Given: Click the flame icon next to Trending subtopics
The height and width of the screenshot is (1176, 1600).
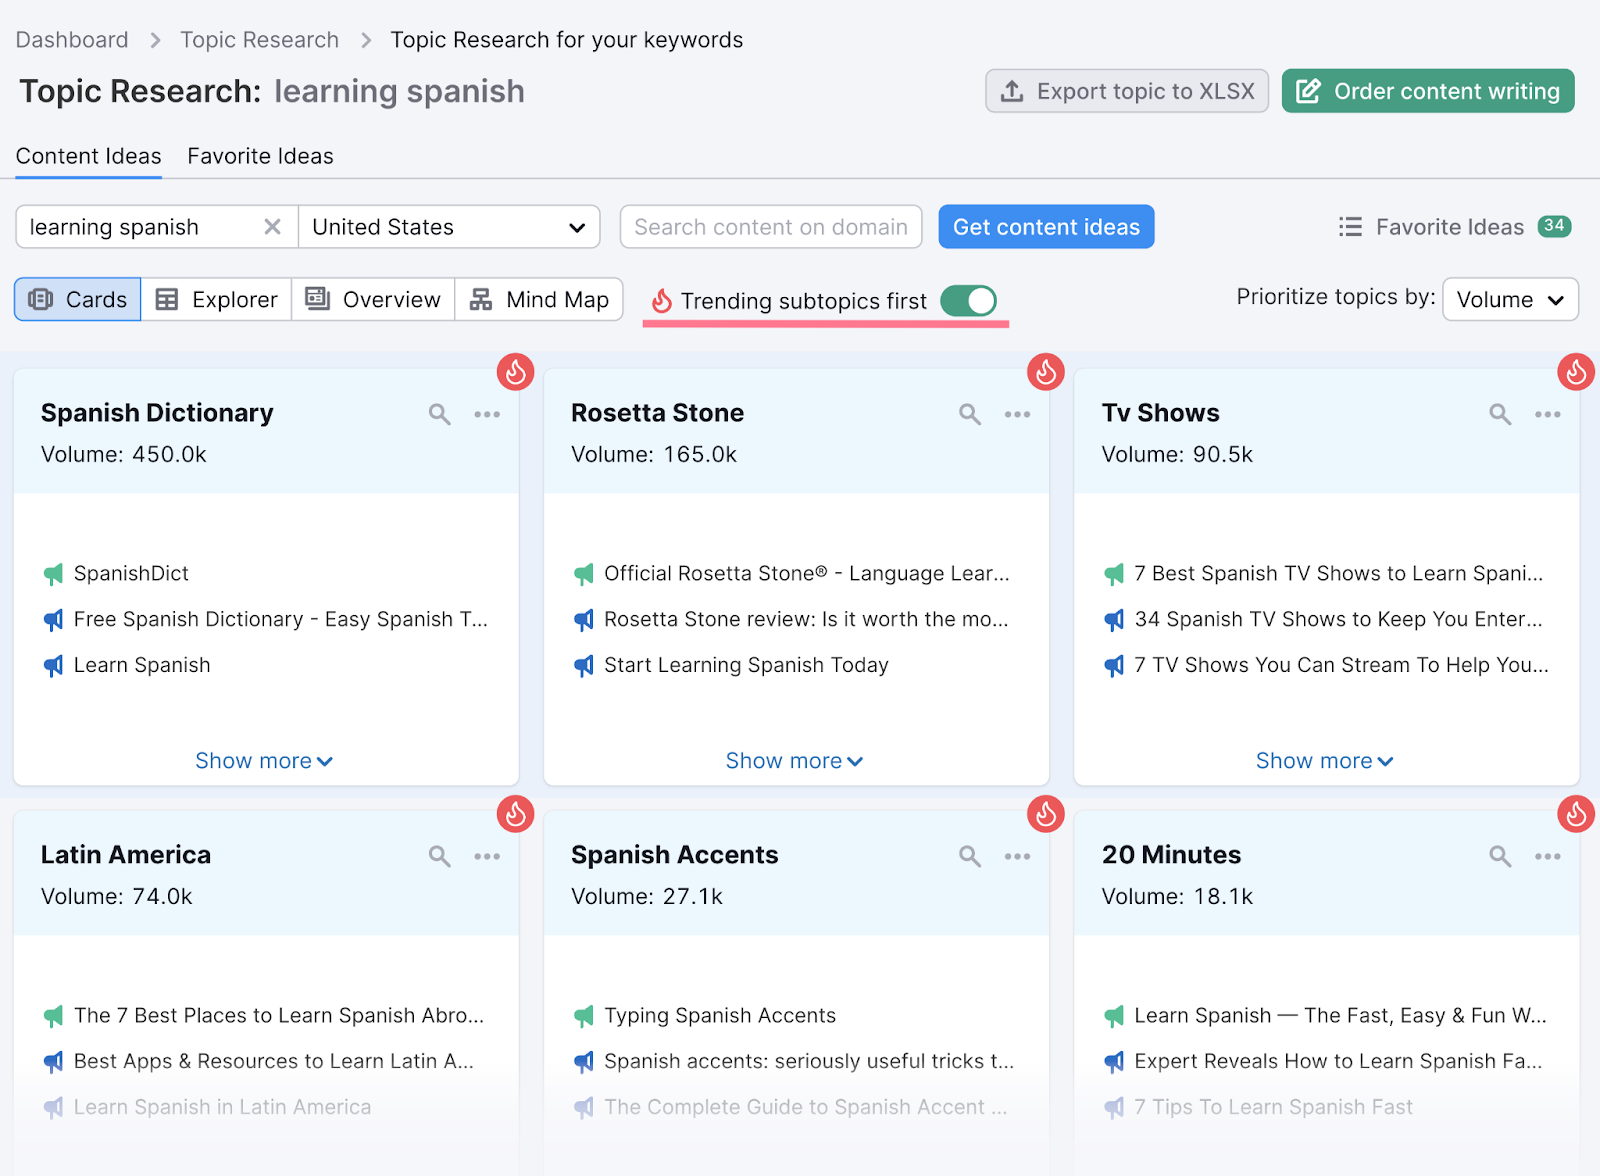Looking at the screenshot, I should pyautogui.click(x=661, y=301).
